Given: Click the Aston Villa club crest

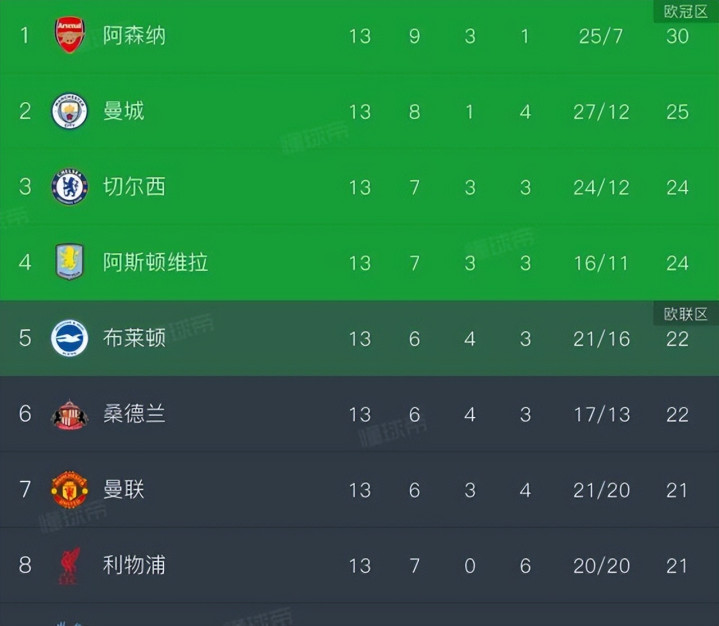Looking at the screenshot, I should click(70, 262).
